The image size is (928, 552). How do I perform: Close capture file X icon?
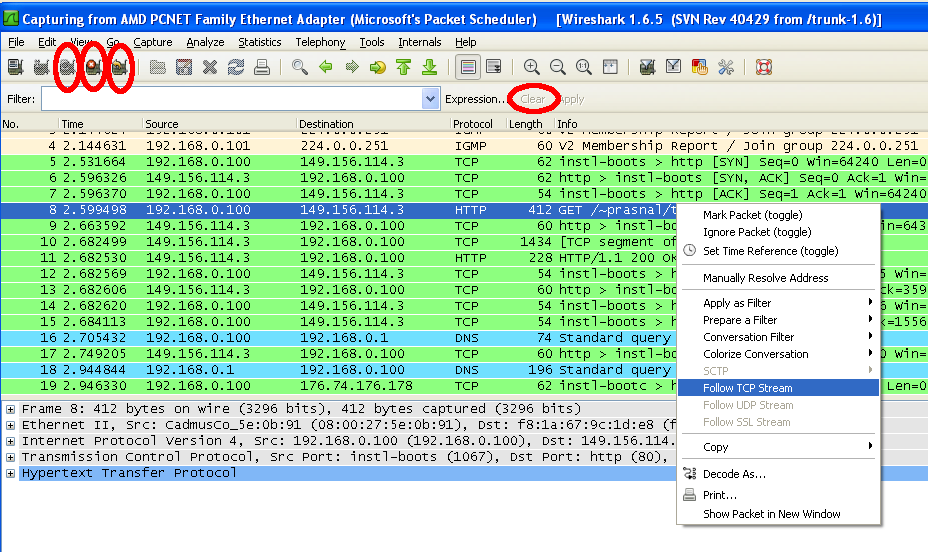tap(210, 67)
